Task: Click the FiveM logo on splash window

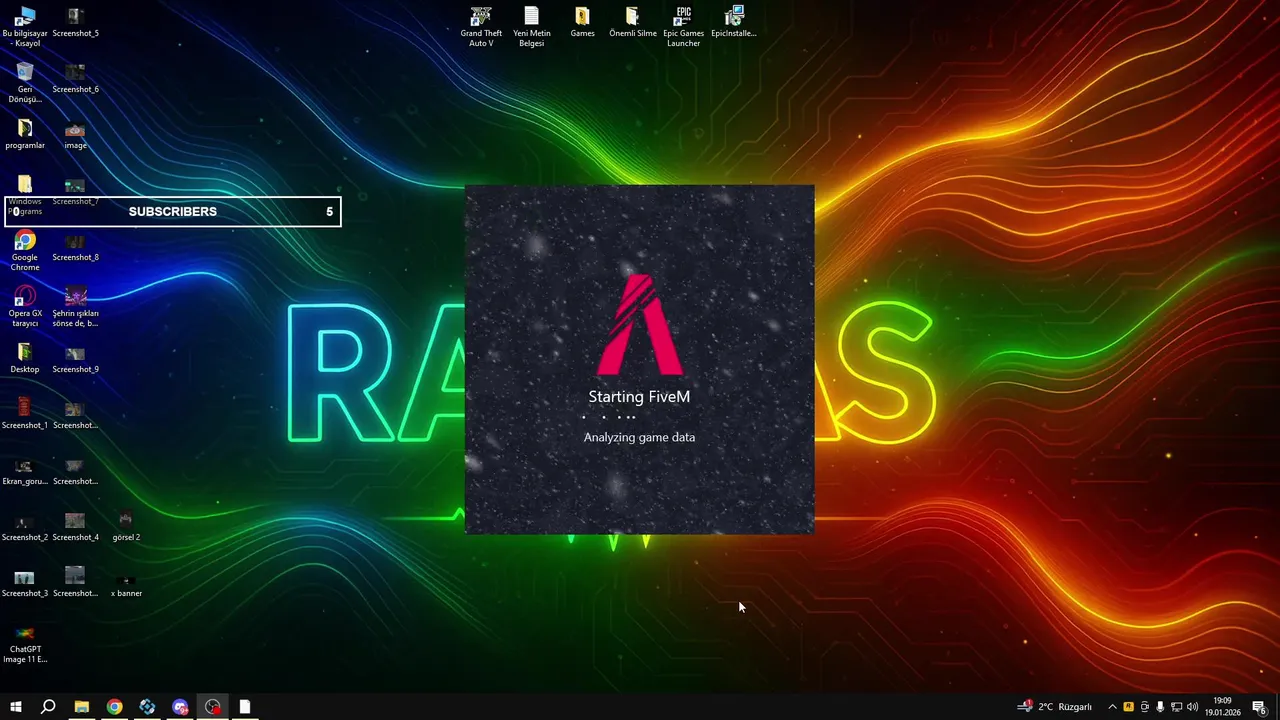Action: pyautogui.click(x=640, y=325)
